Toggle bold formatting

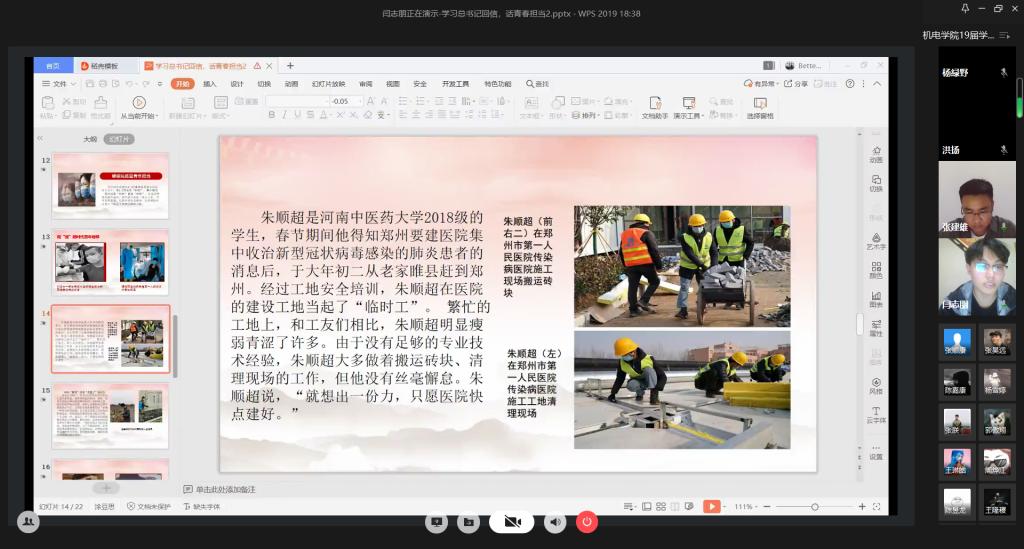click(x=272, y=115)
